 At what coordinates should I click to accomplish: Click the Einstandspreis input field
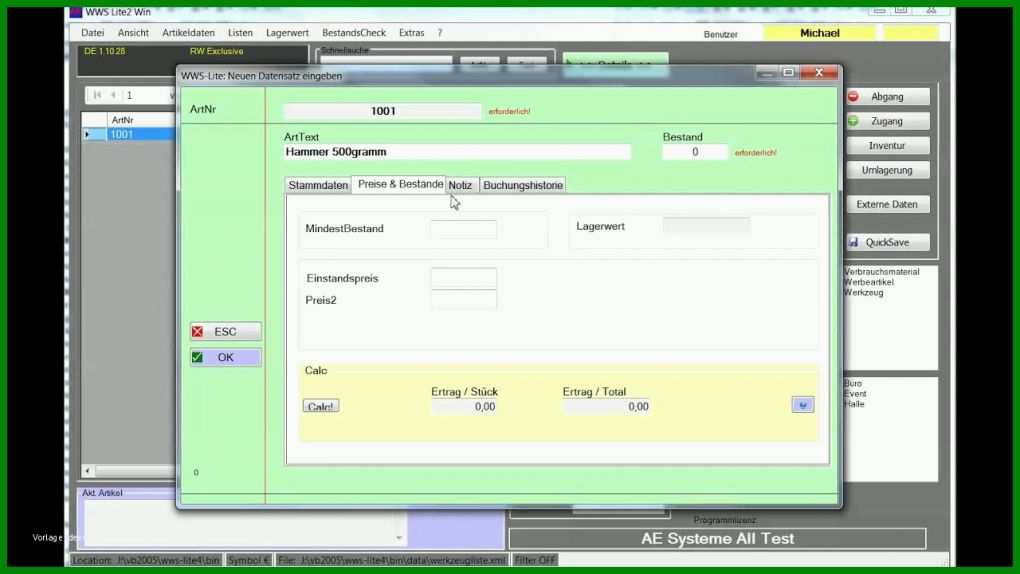coord(463,278)
